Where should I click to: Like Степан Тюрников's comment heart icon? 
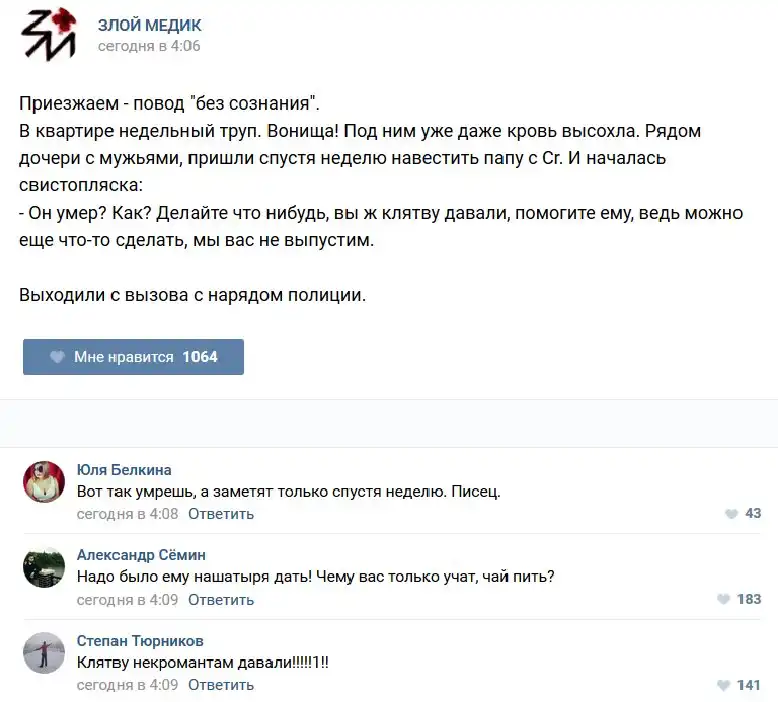tap(724, 685)
